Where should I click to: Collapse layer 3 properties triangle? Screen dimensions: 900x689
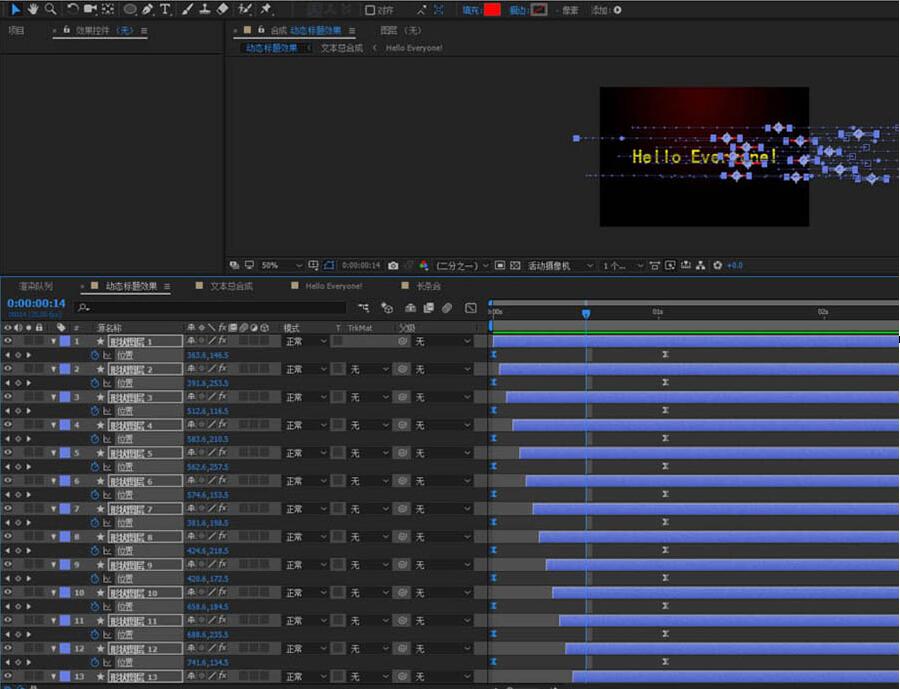pos(53,397)
